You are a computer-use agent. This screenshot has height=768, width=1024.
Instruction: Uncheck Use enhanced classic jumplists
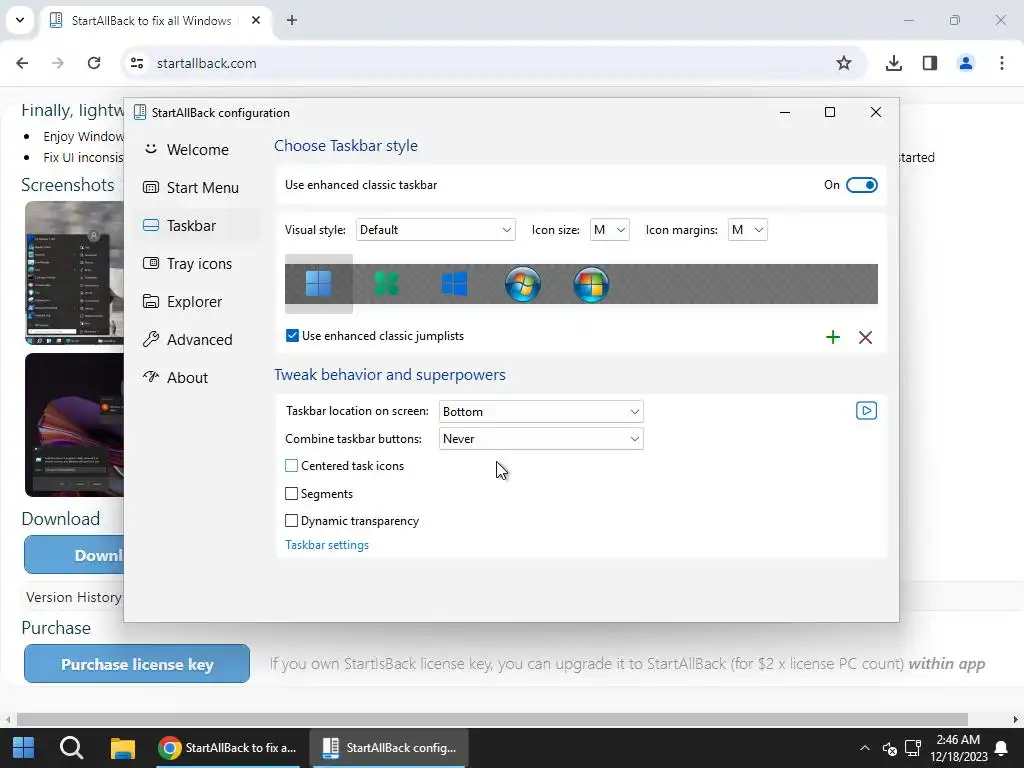(292, 336)
